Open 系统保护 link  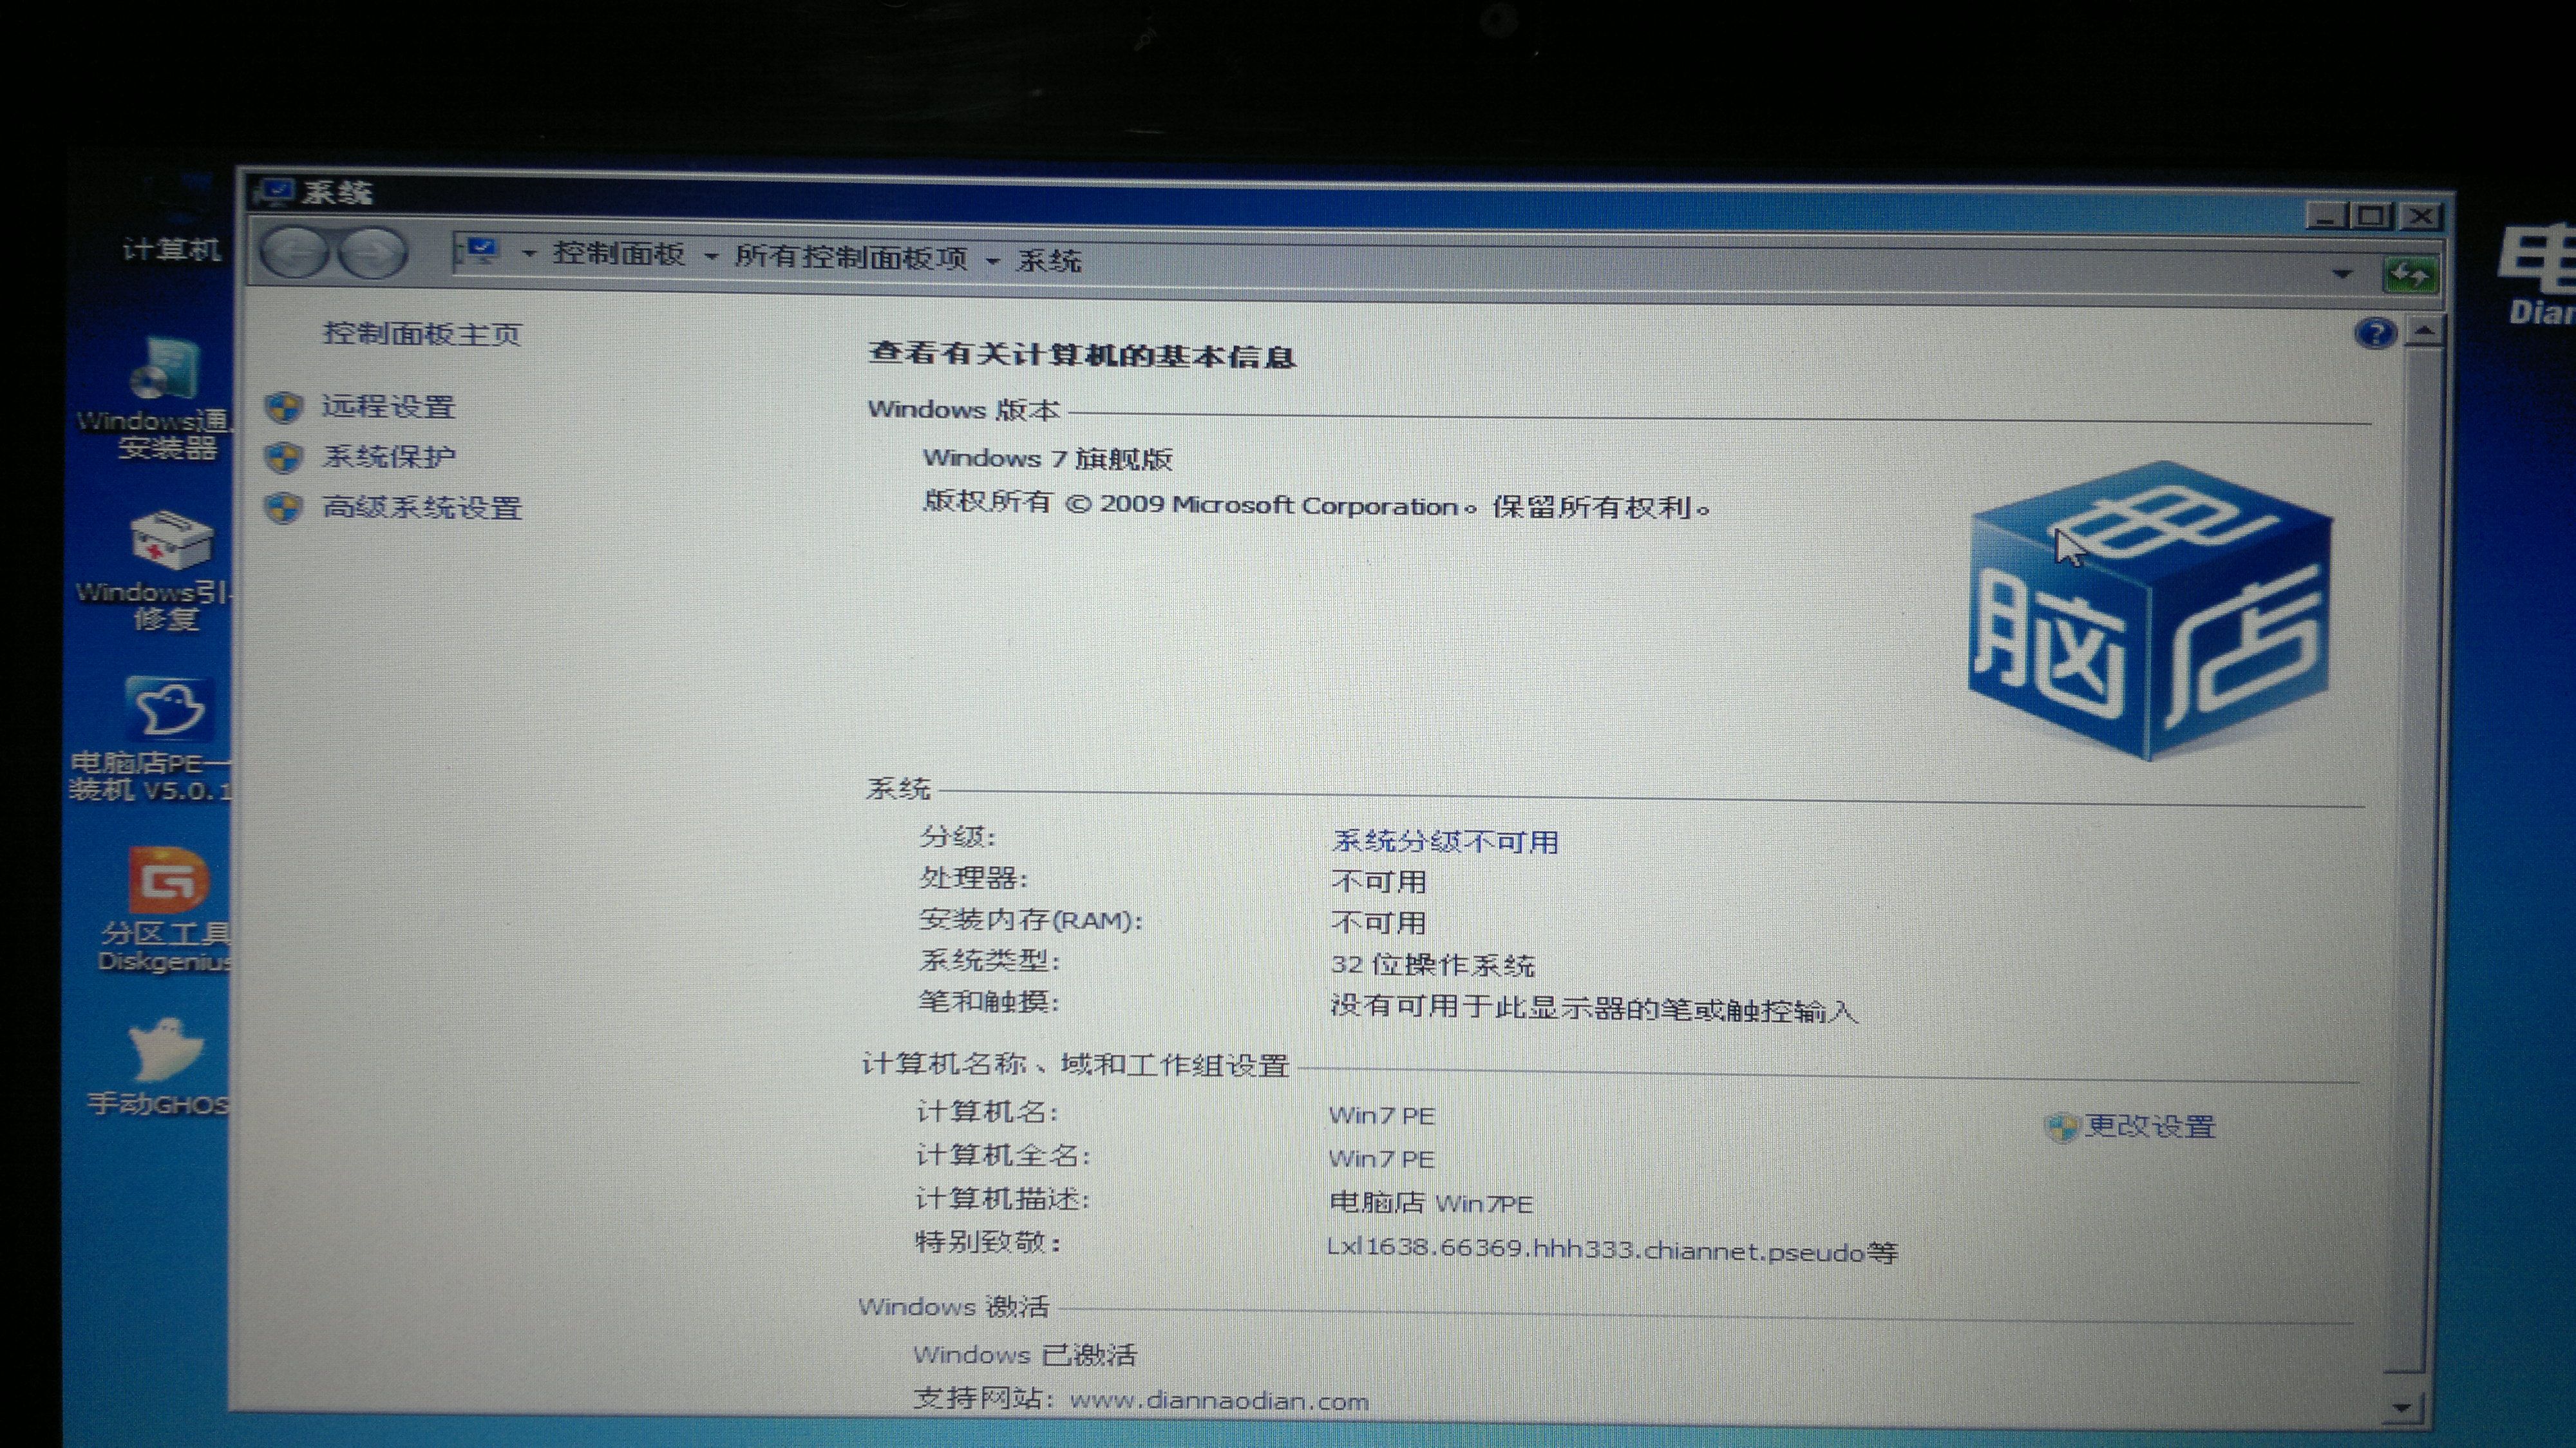point(388,457)
